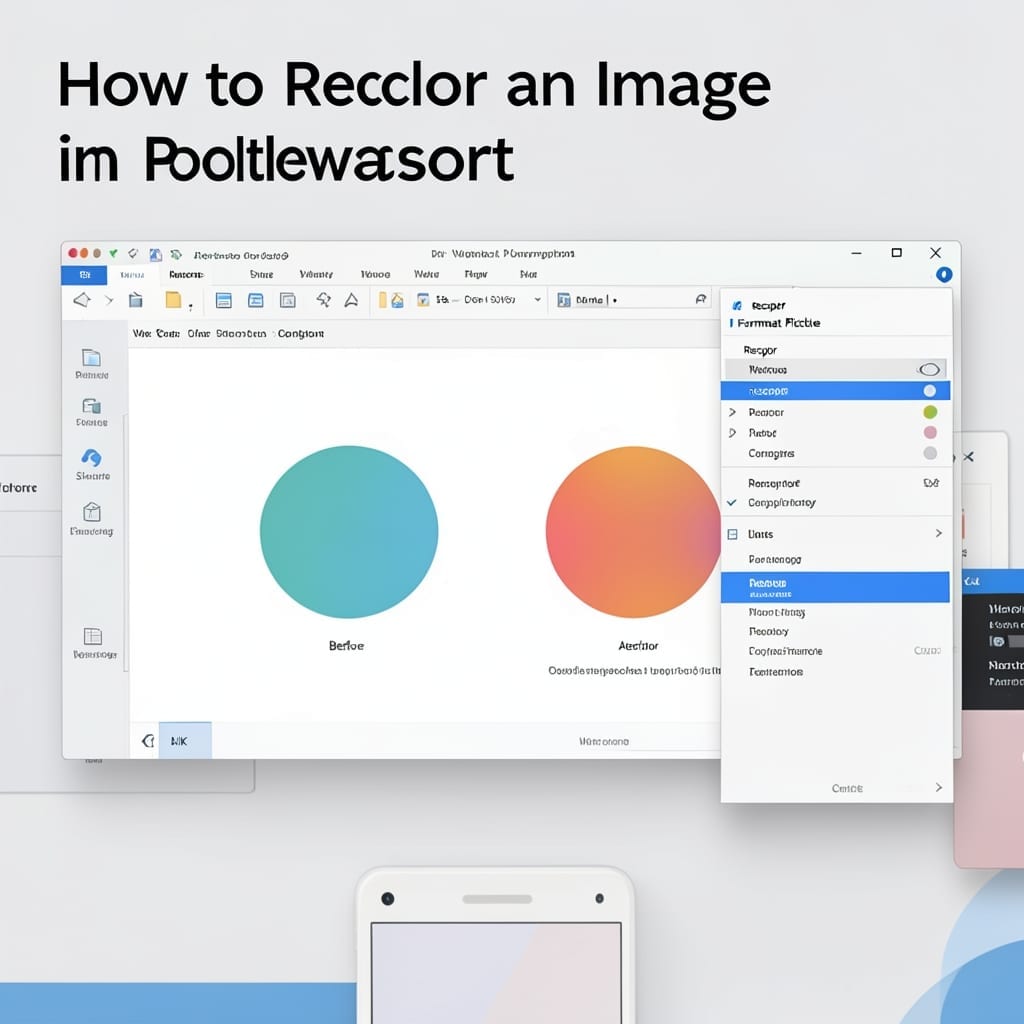This screenshot has height=1024, width=1024.
Task: Switch to the third ribbon tab in bold
Action: pos(186,275)
